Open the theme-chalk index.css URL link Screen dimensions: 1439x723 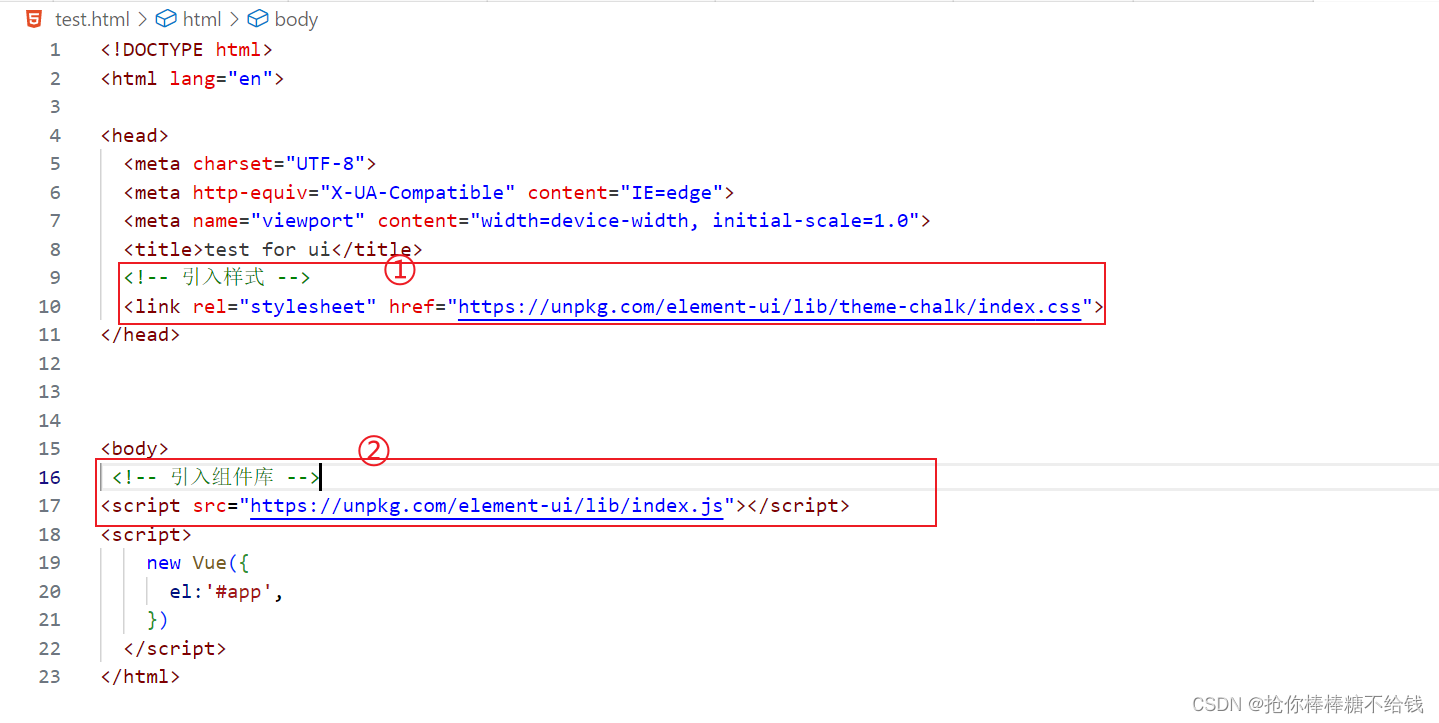[769, 306]
